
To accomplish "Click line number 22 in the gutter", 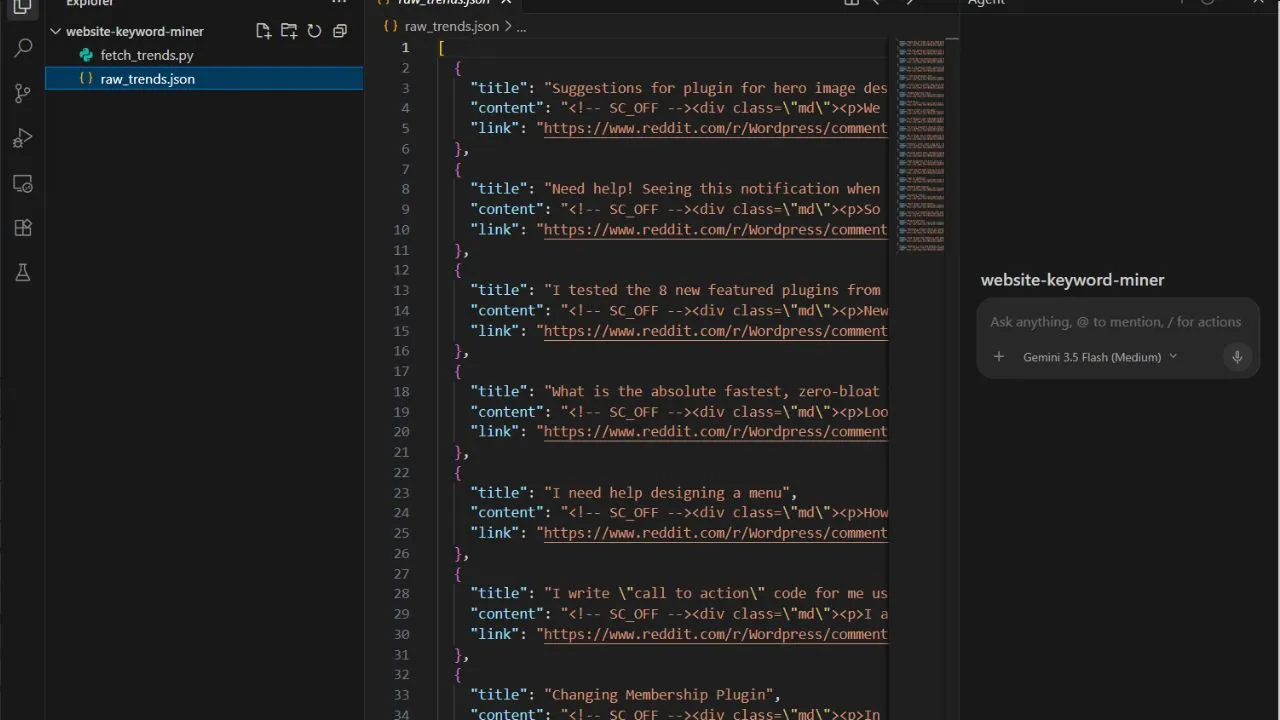I will [x=401, y=472].
